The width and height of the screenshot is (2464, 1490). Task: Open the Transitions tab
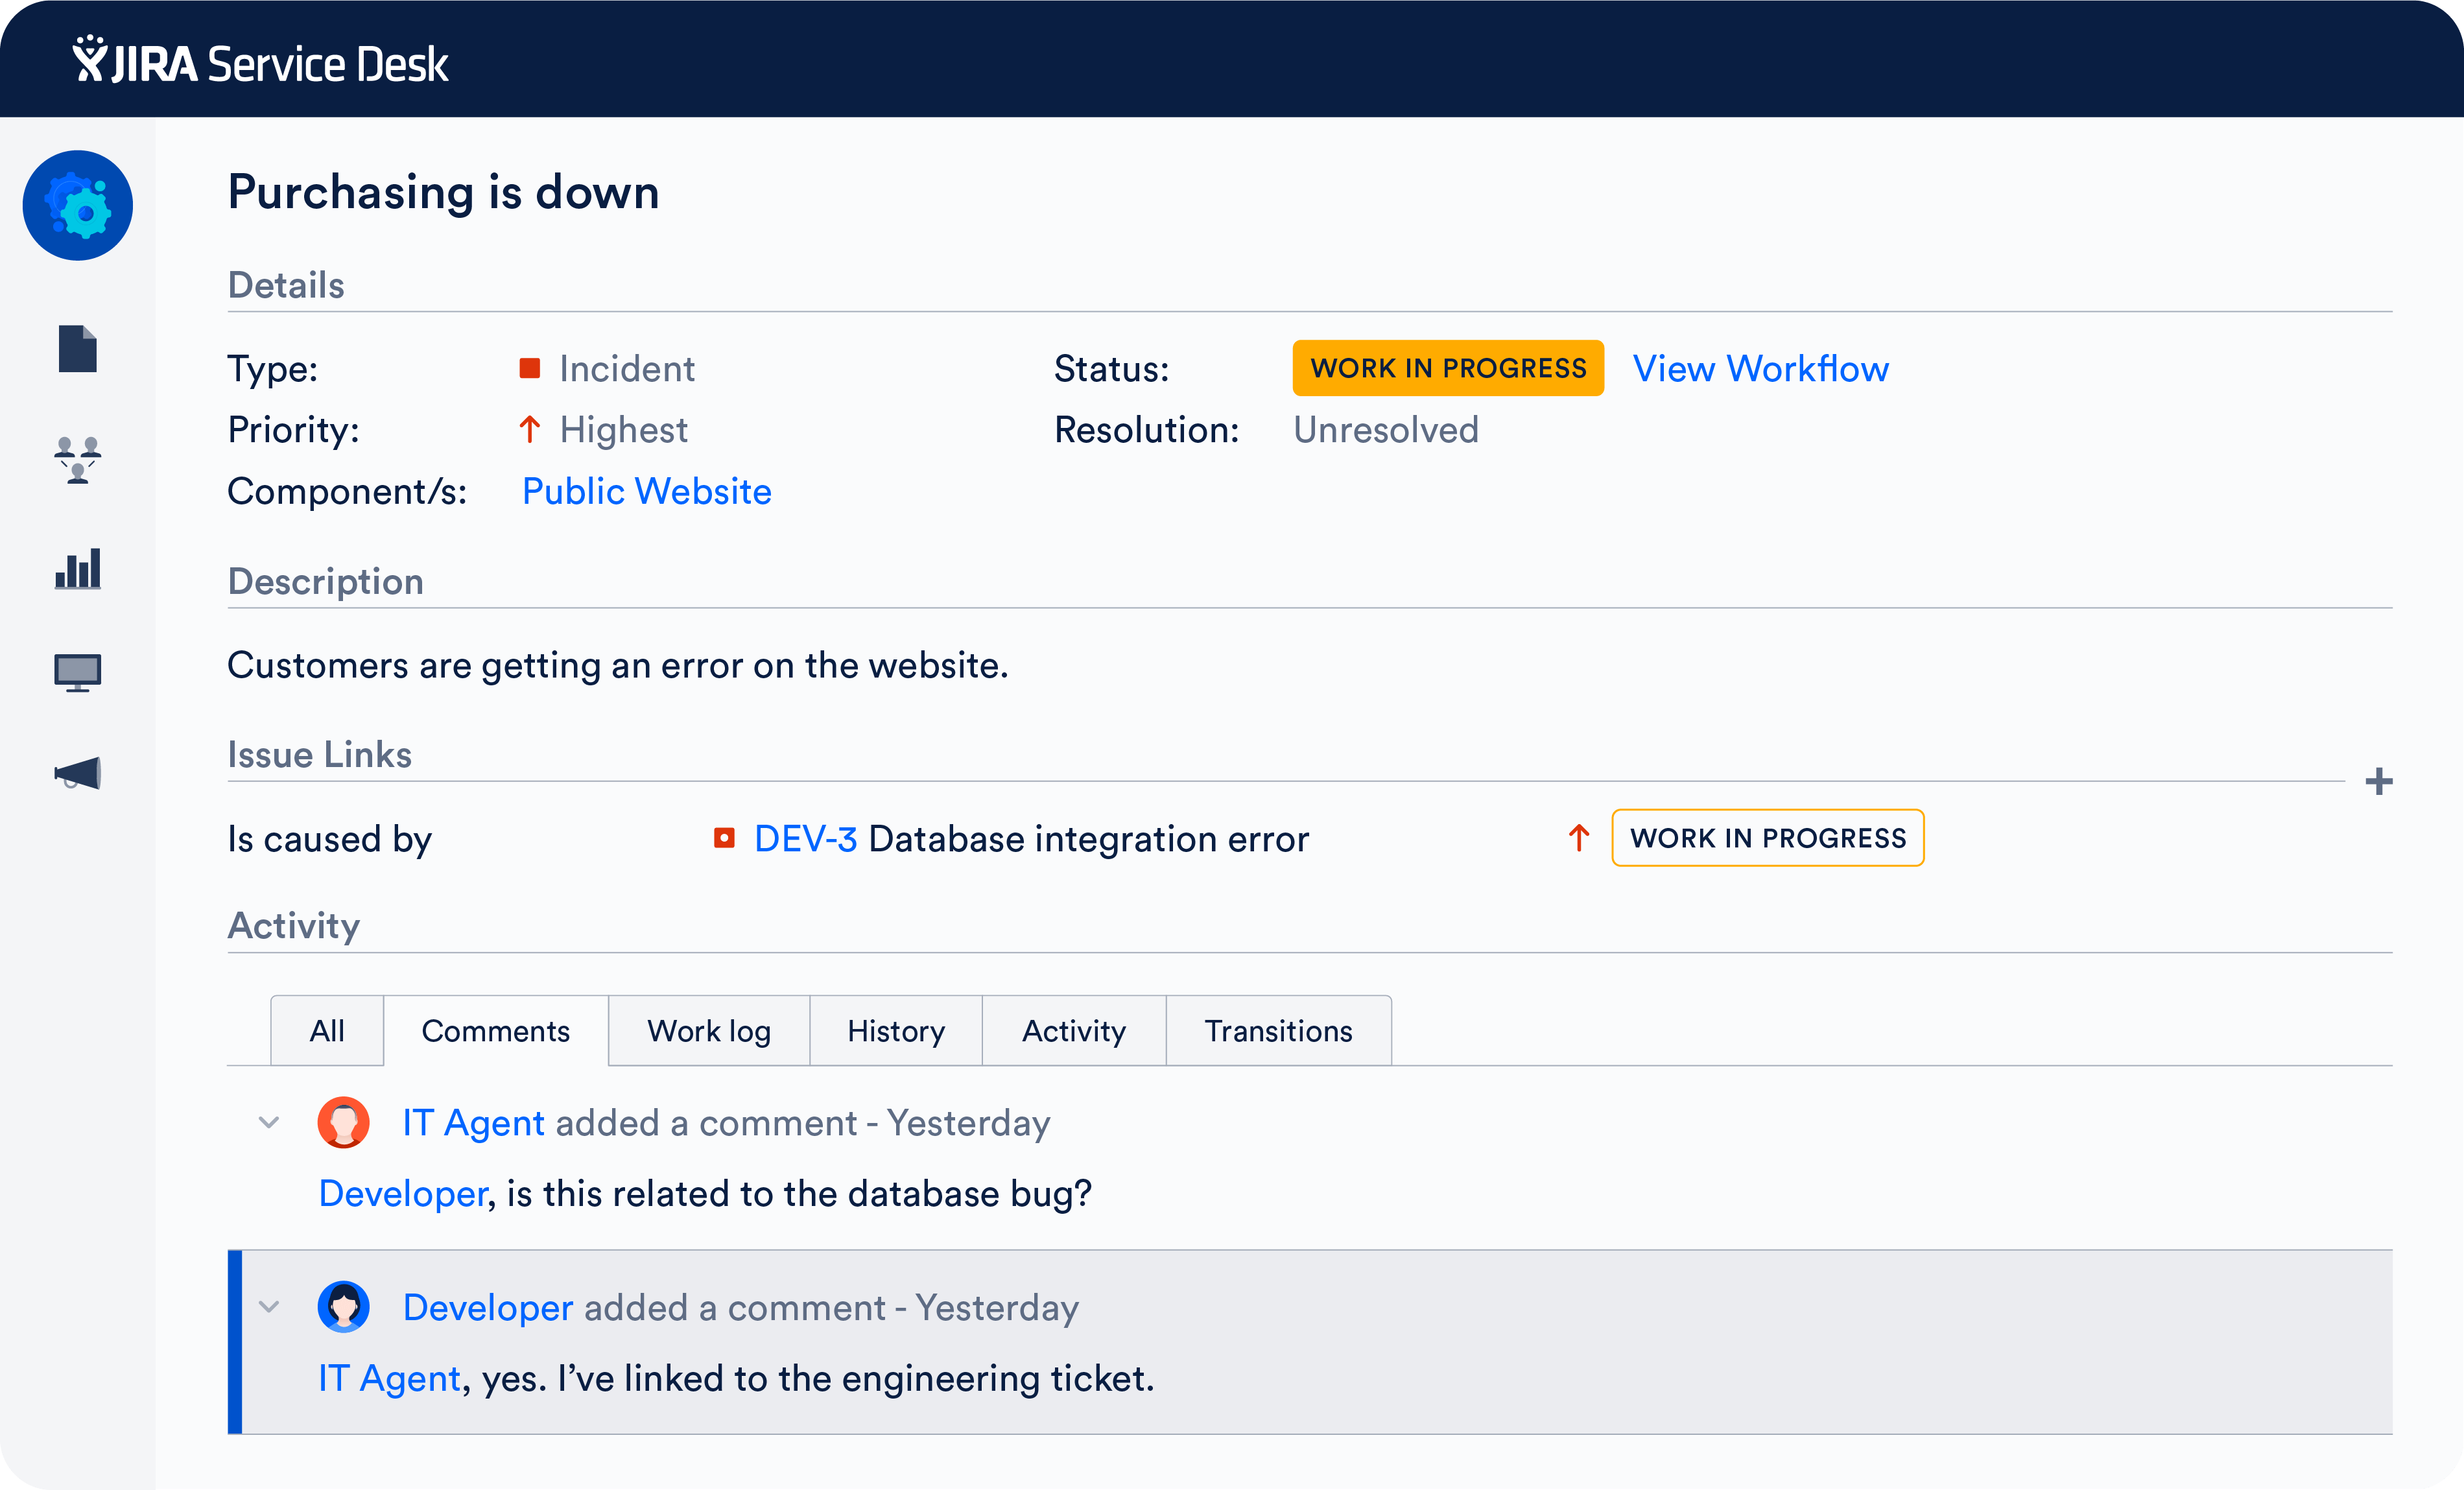click(x=1277, y=1031)
